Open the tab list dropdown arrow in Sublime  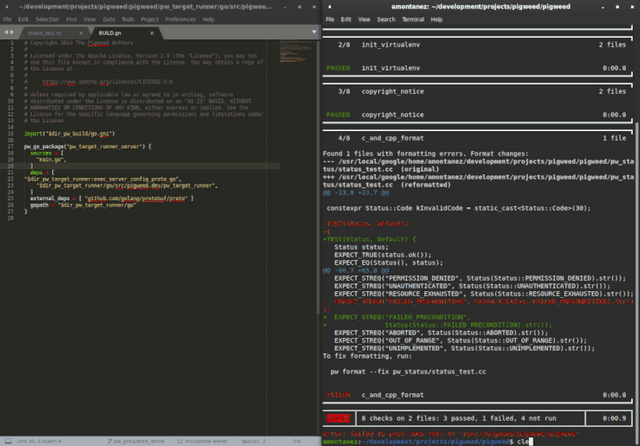(x=314, y=32)
